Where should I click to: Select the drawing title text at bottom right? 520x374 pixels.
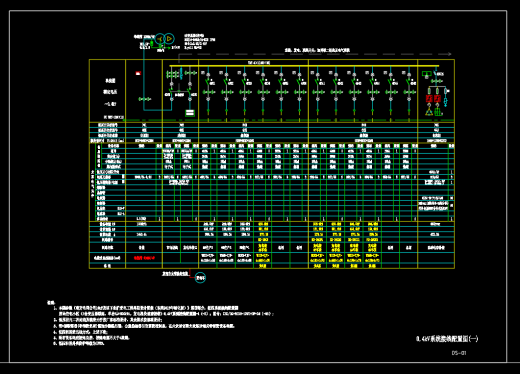[447, 339]
